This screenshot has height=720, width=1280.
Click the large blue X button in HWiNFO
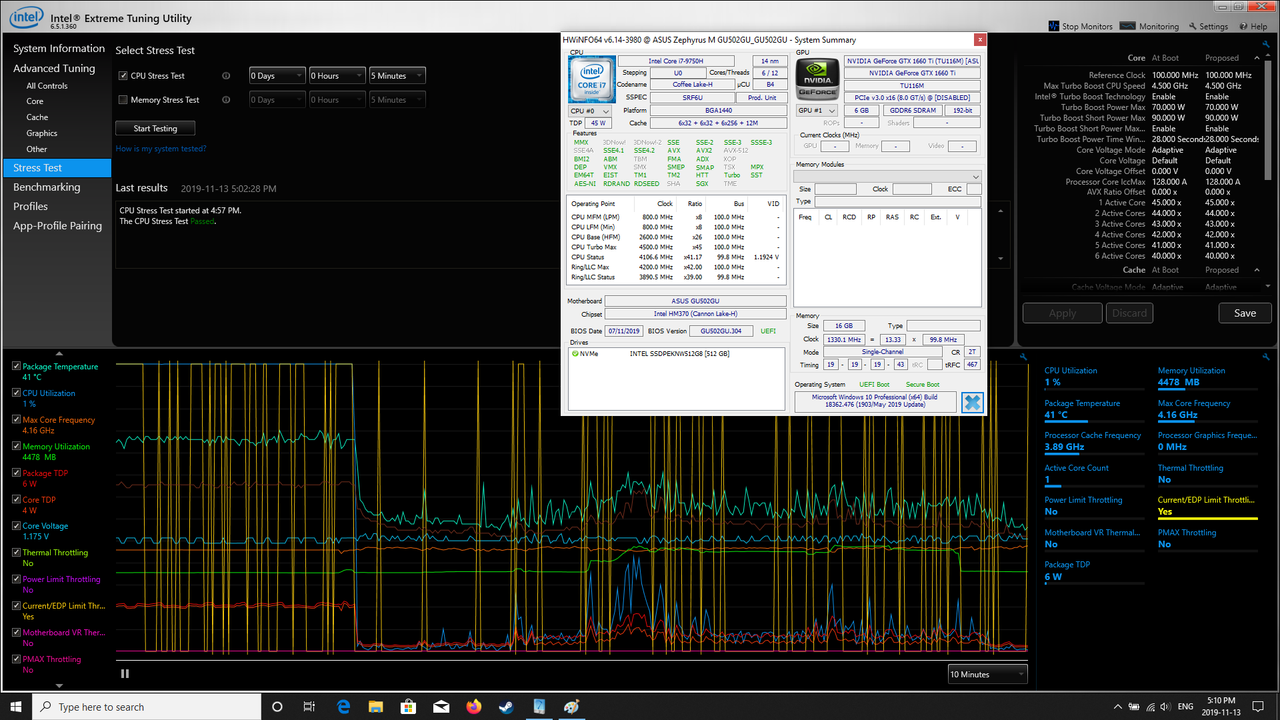pos(972,402)
